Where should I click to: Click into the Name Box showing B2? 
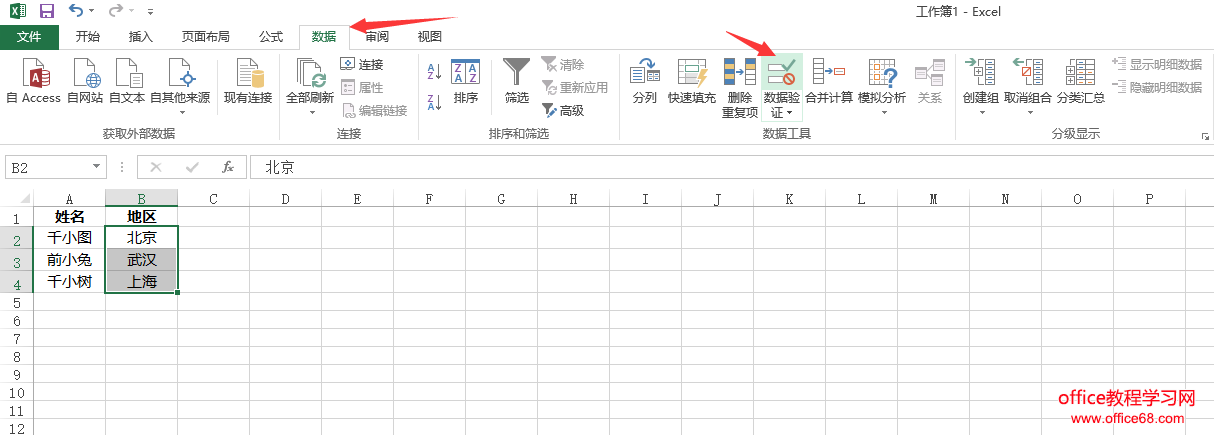[x=47, y=168]
